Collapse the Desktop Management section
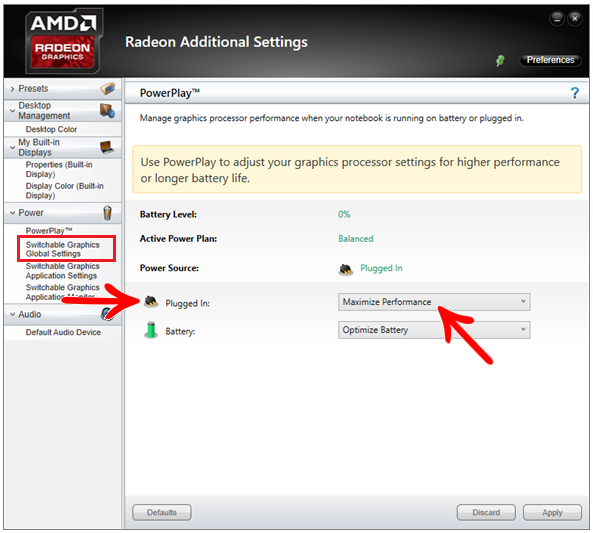The image size is (593, 533). [12, 110]
